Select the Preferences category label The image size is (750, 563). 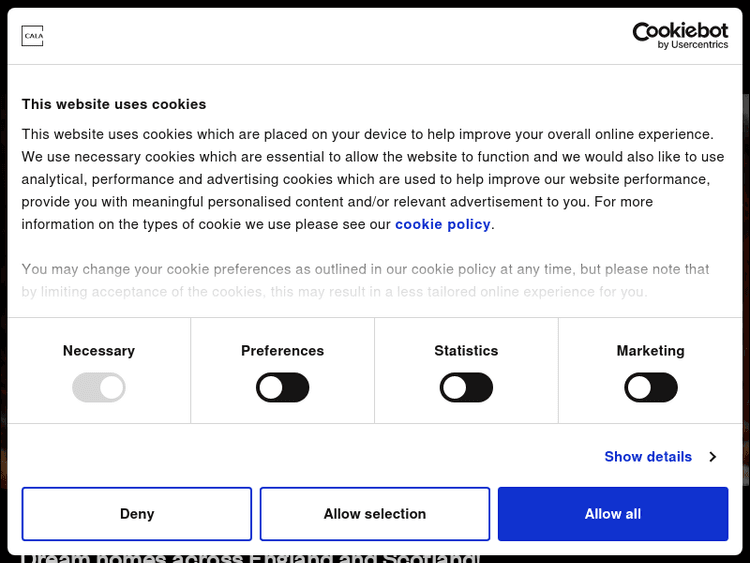point(283,351)
